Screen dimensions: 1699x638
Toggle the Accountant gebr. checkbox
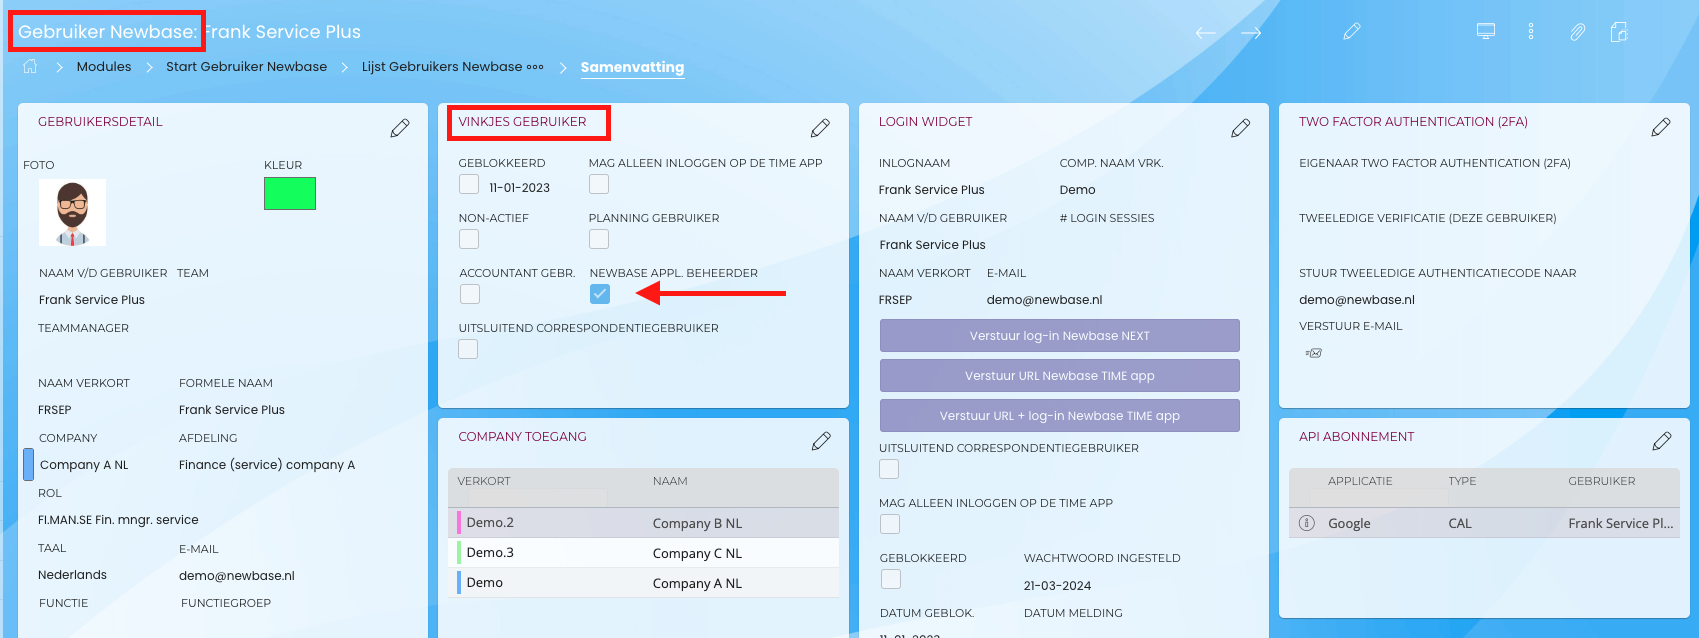point(470,294)
